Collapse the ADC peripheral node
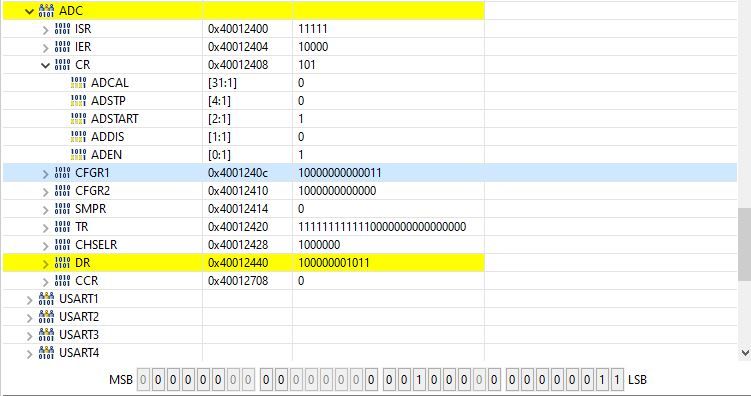This screenshot has height=396, width=751. click(x=29, y=11)
